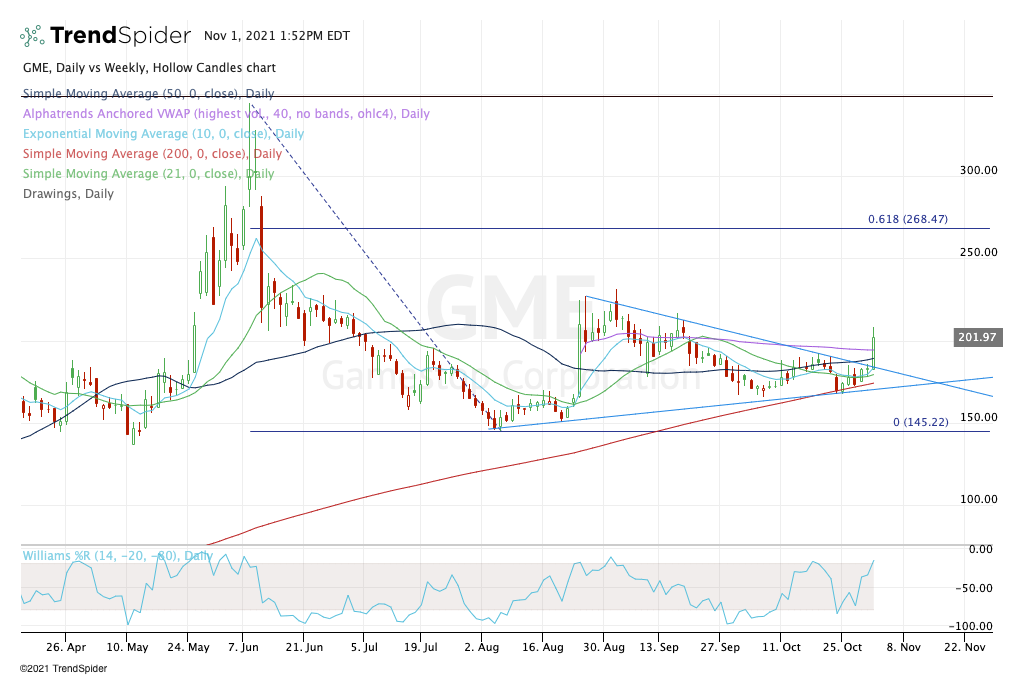
Task: Click the 0.618 (268.47) Fibonacci label
Action: click(908, 219)
